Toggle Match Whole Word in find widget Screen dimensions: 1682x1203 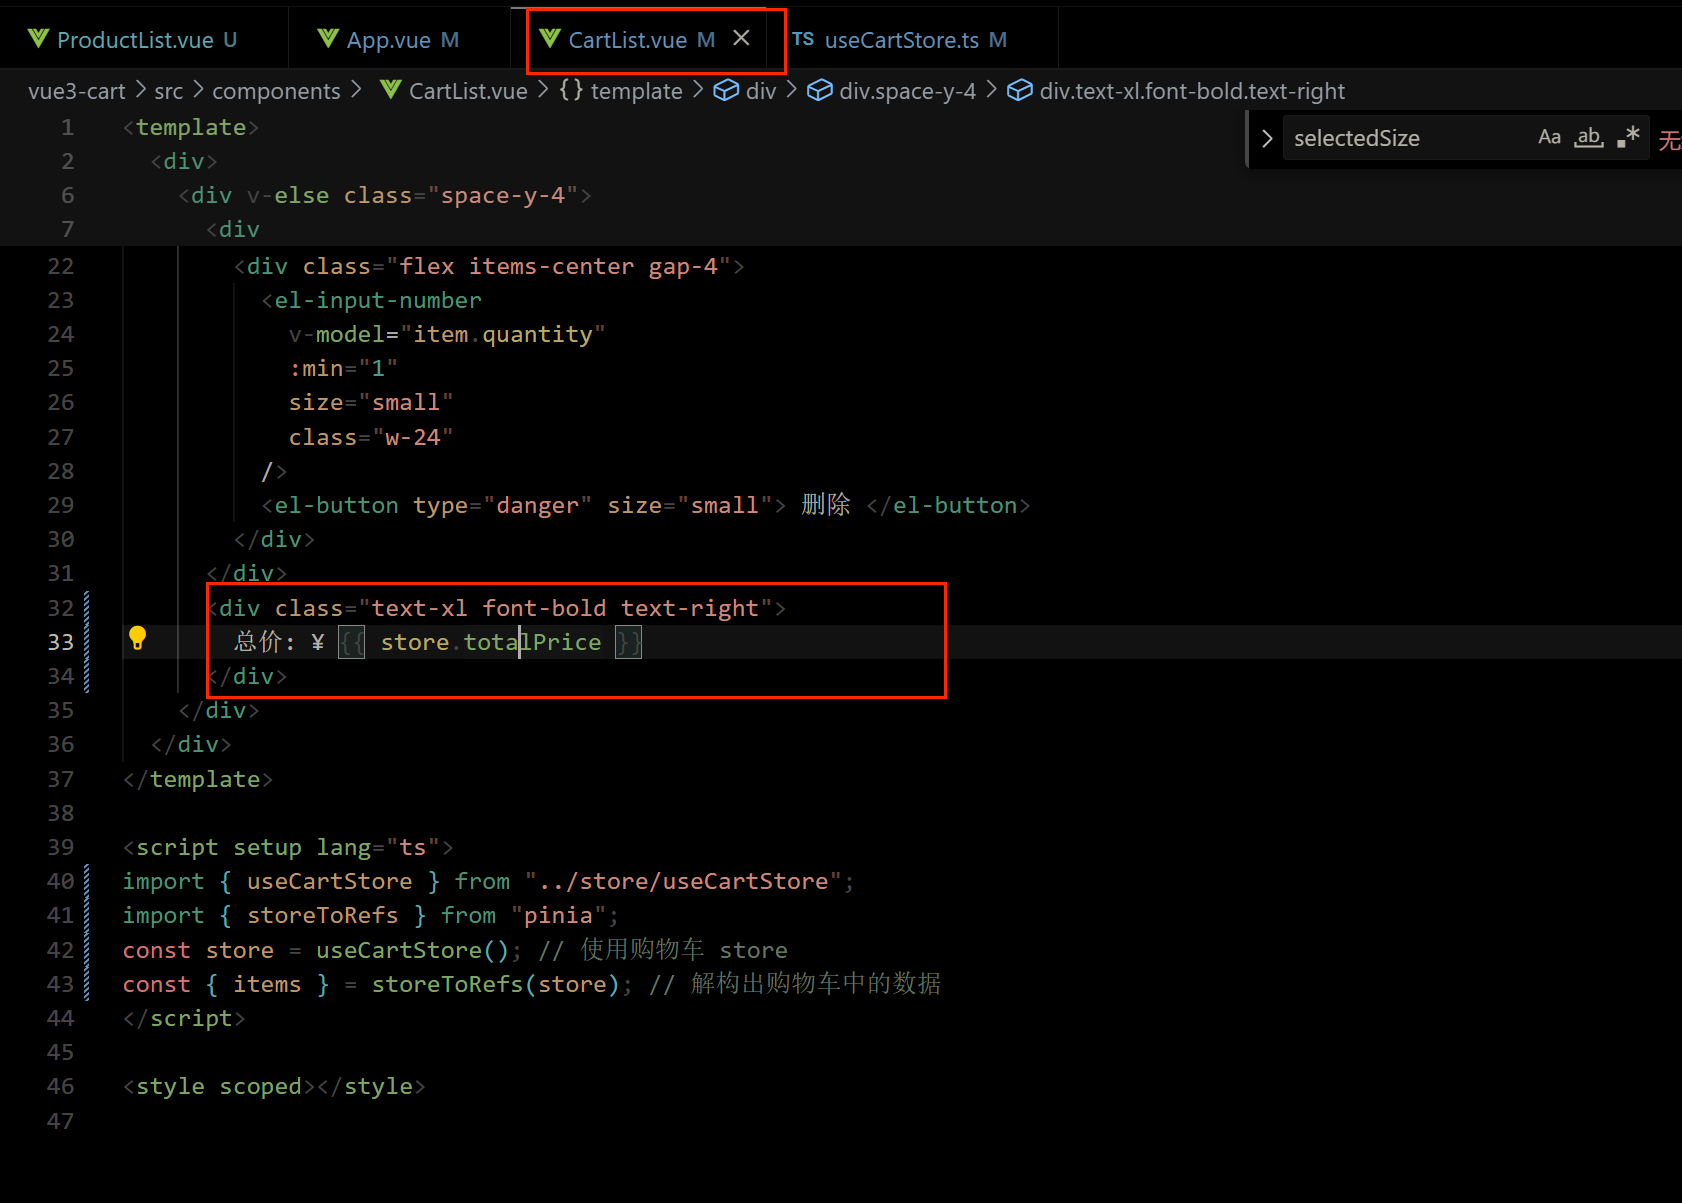pos(1589,137)
